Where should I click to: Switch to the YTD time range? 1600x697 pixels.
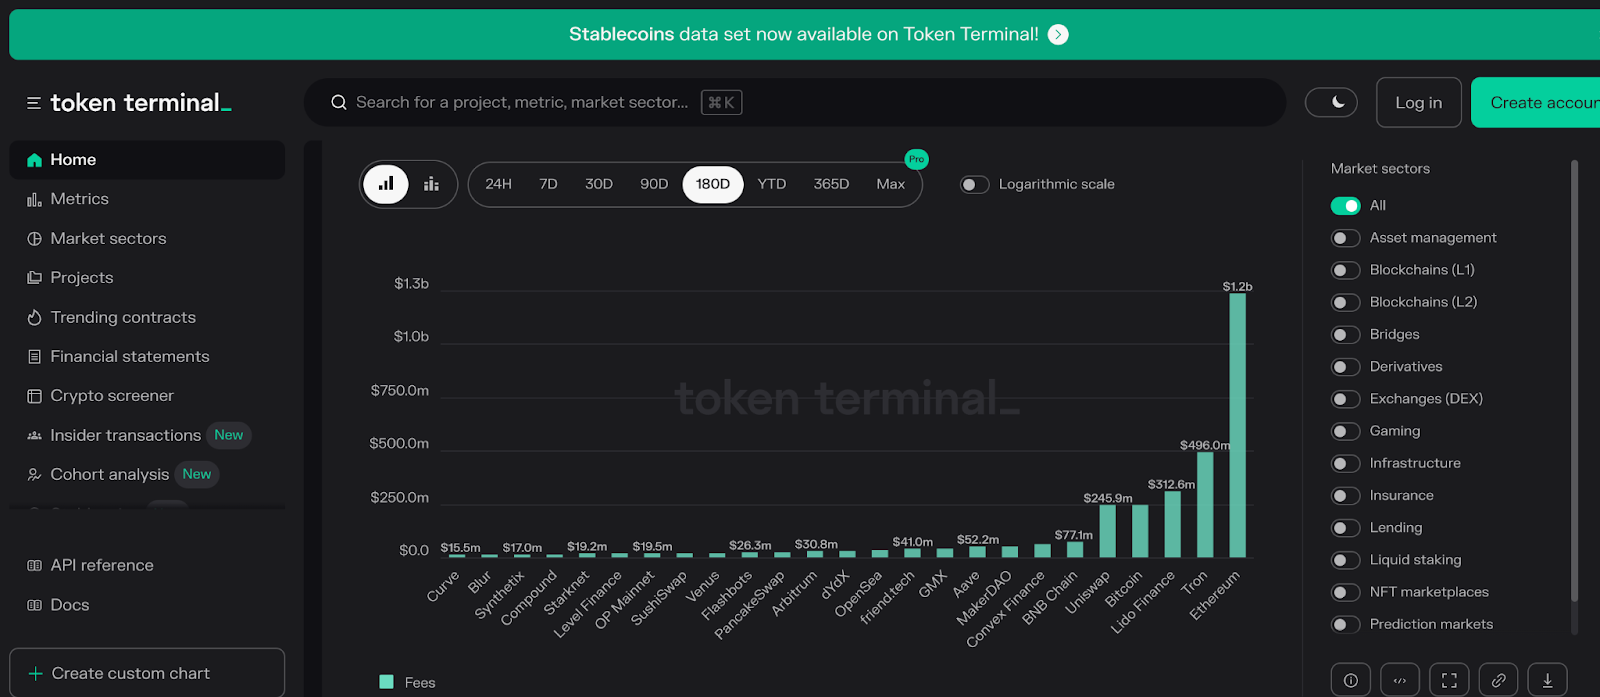coord(772,184)
